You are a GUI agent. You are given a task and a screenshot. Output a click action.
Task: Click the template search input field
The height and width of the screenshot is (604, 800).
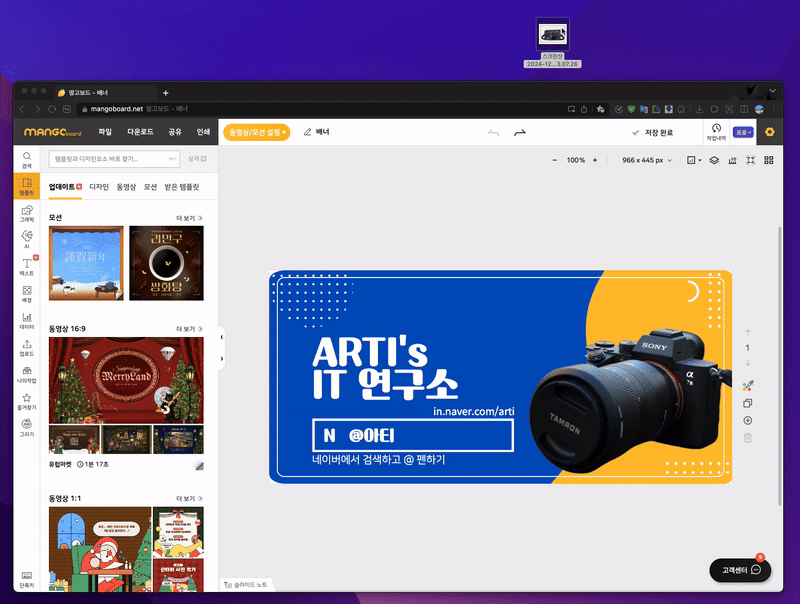(x=114, y=159)
